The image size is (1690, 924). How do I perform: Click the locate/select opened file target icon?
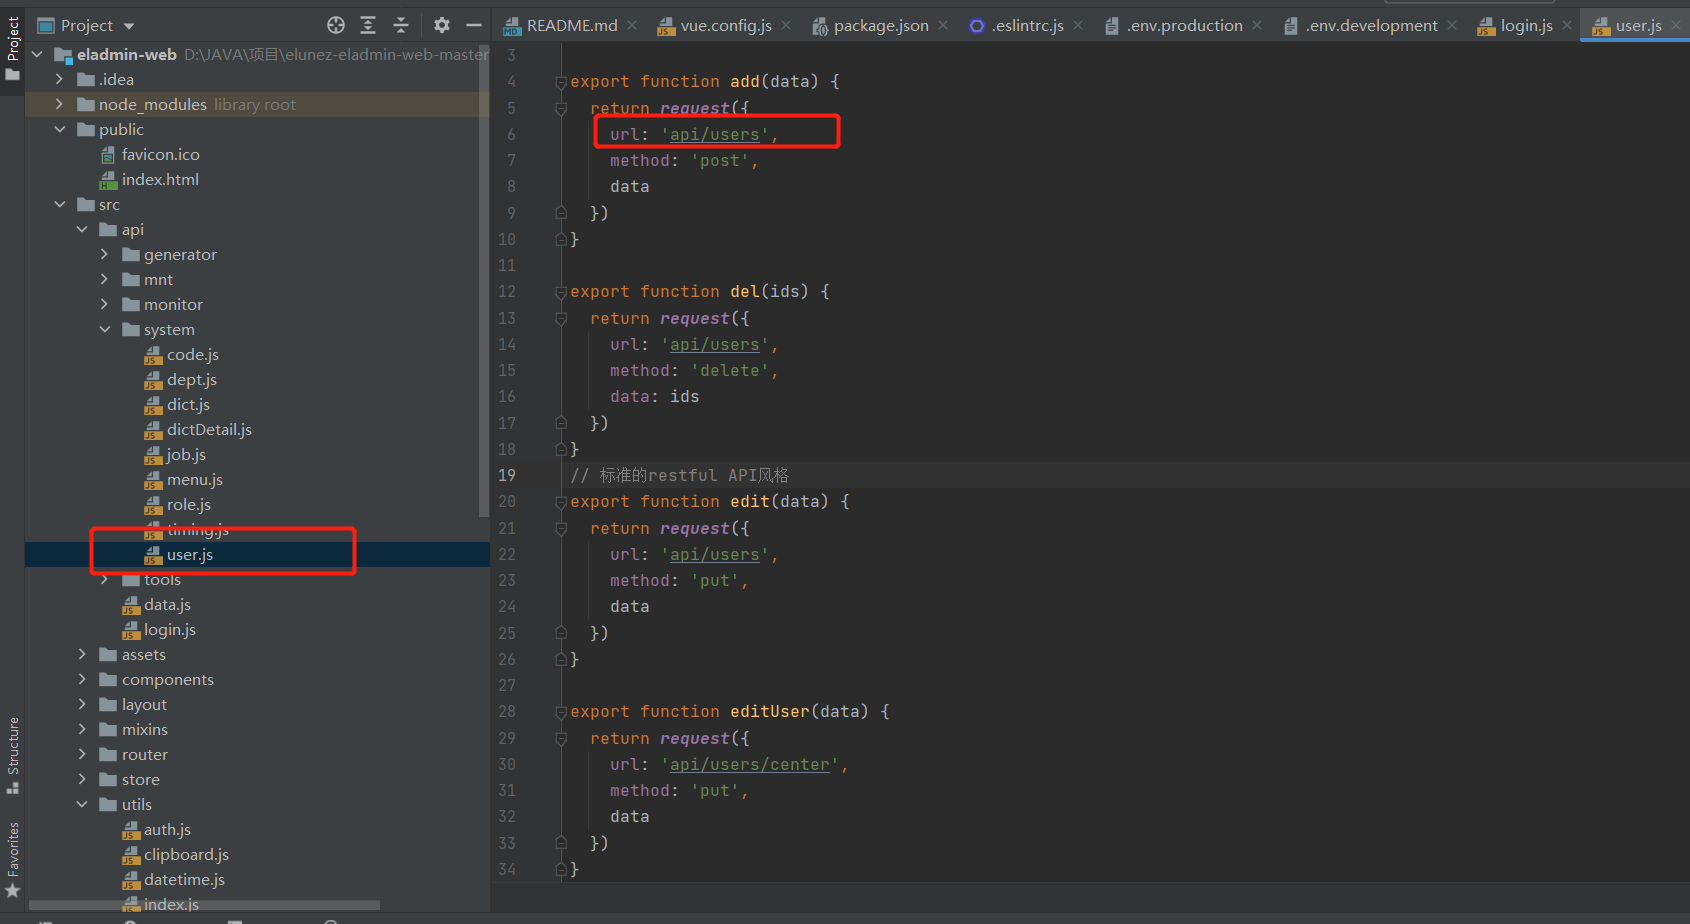(x=336, y=25)
